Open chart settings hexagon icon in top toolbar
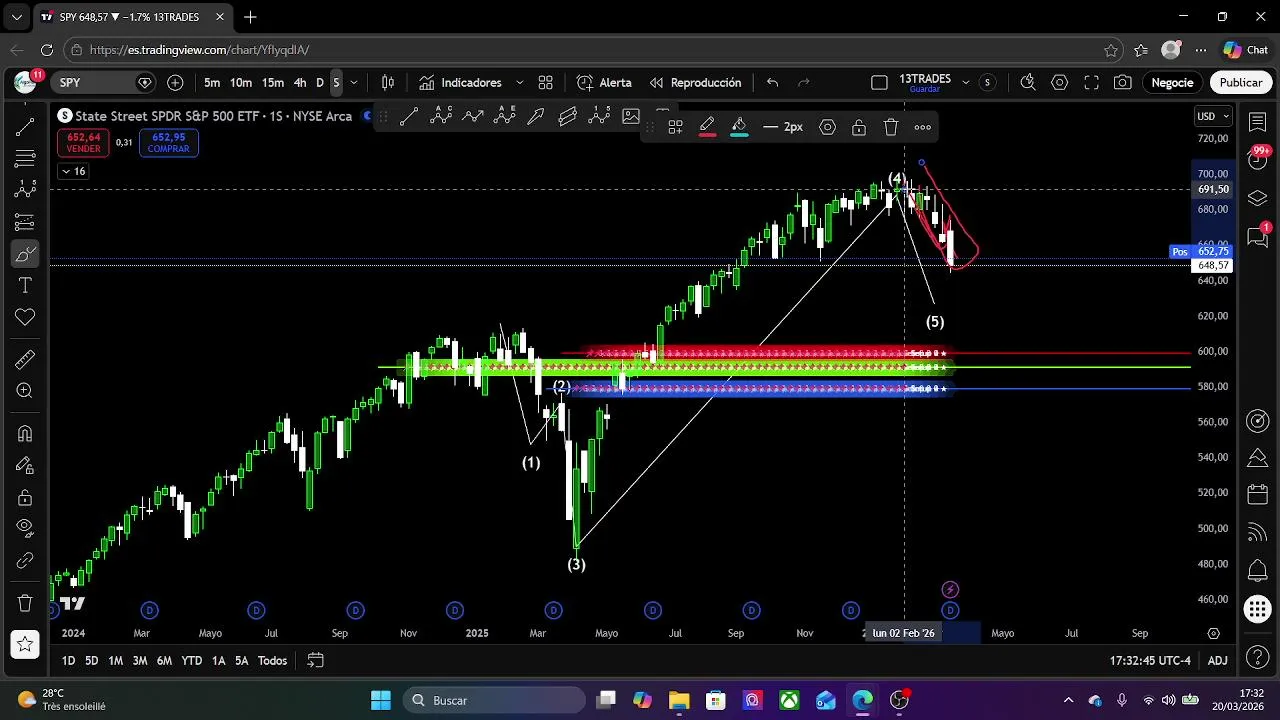The image size is (1280, 720). point(1059,83)
